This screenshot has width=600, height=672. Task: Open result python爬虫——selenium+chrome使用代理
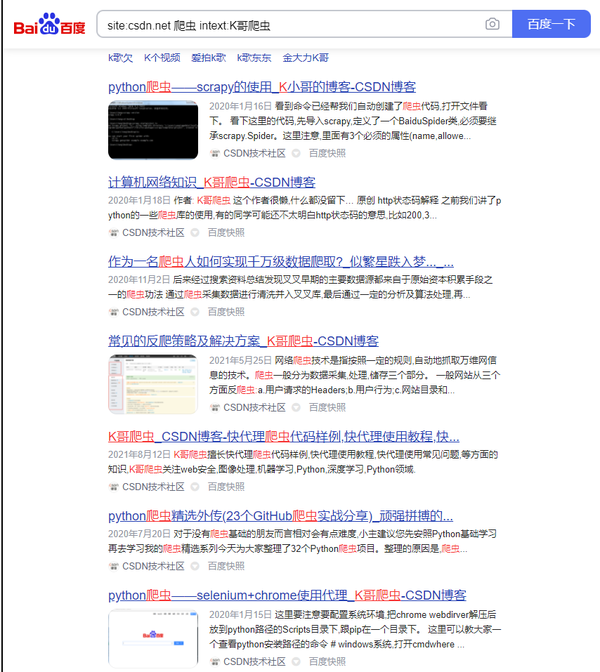[x=287, y=595]
